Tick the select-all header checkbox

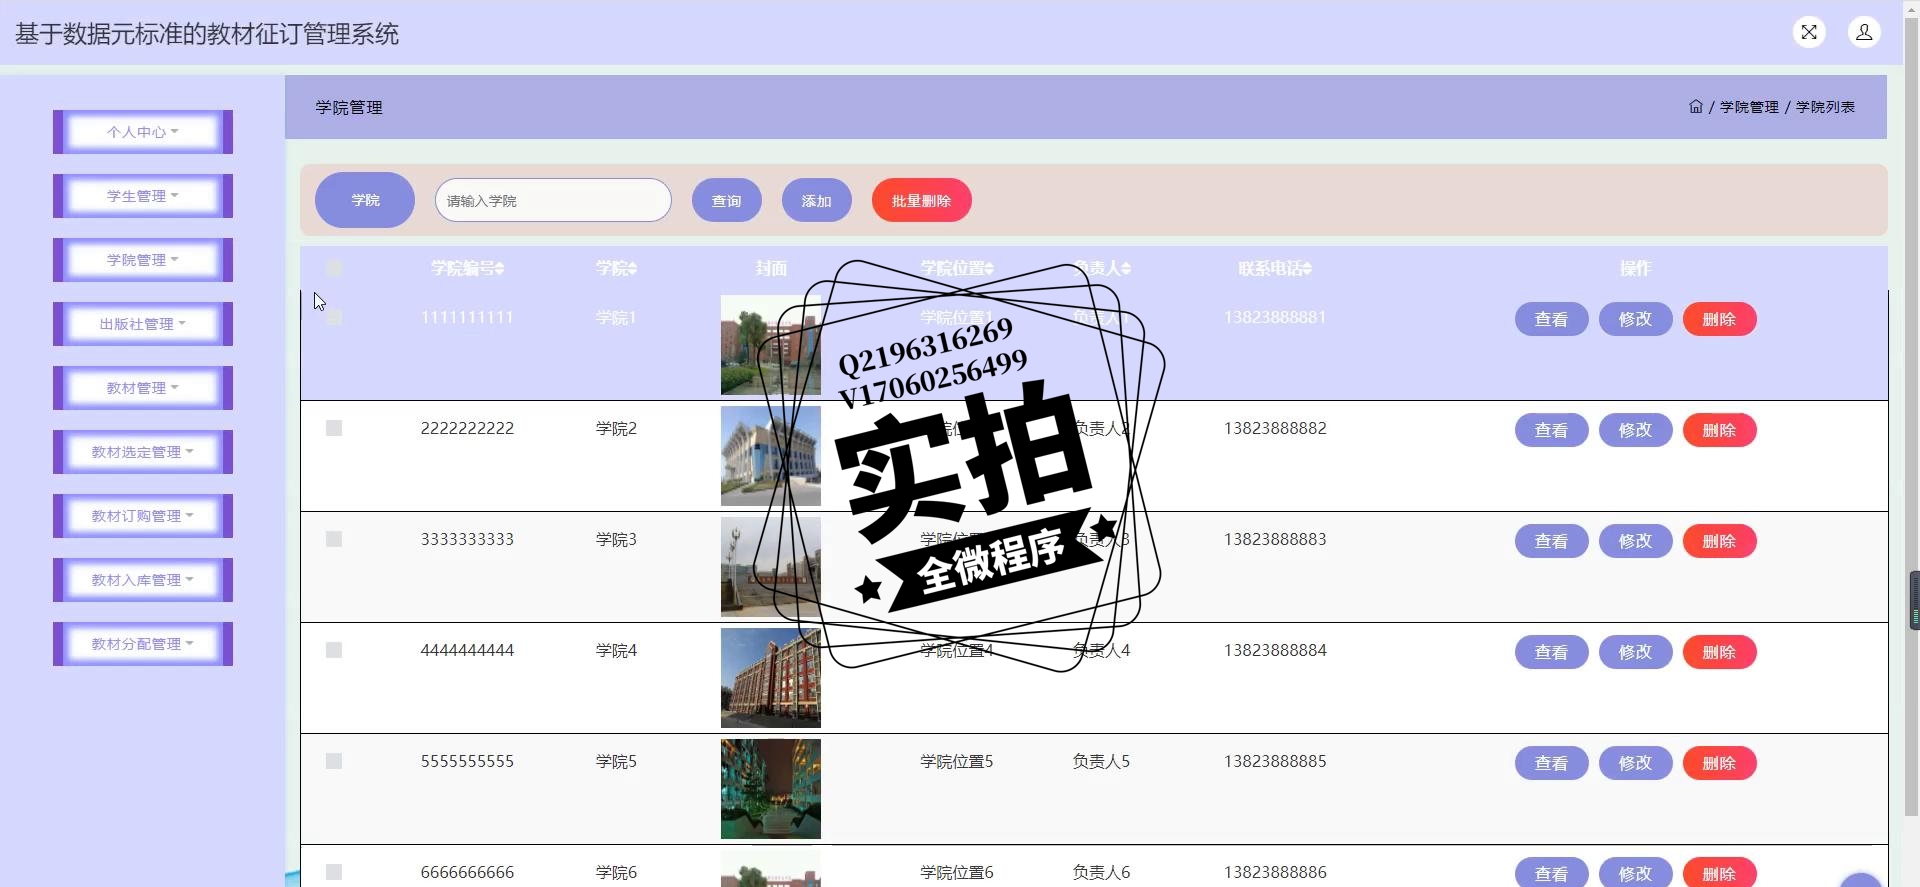[x=334, y=268]
